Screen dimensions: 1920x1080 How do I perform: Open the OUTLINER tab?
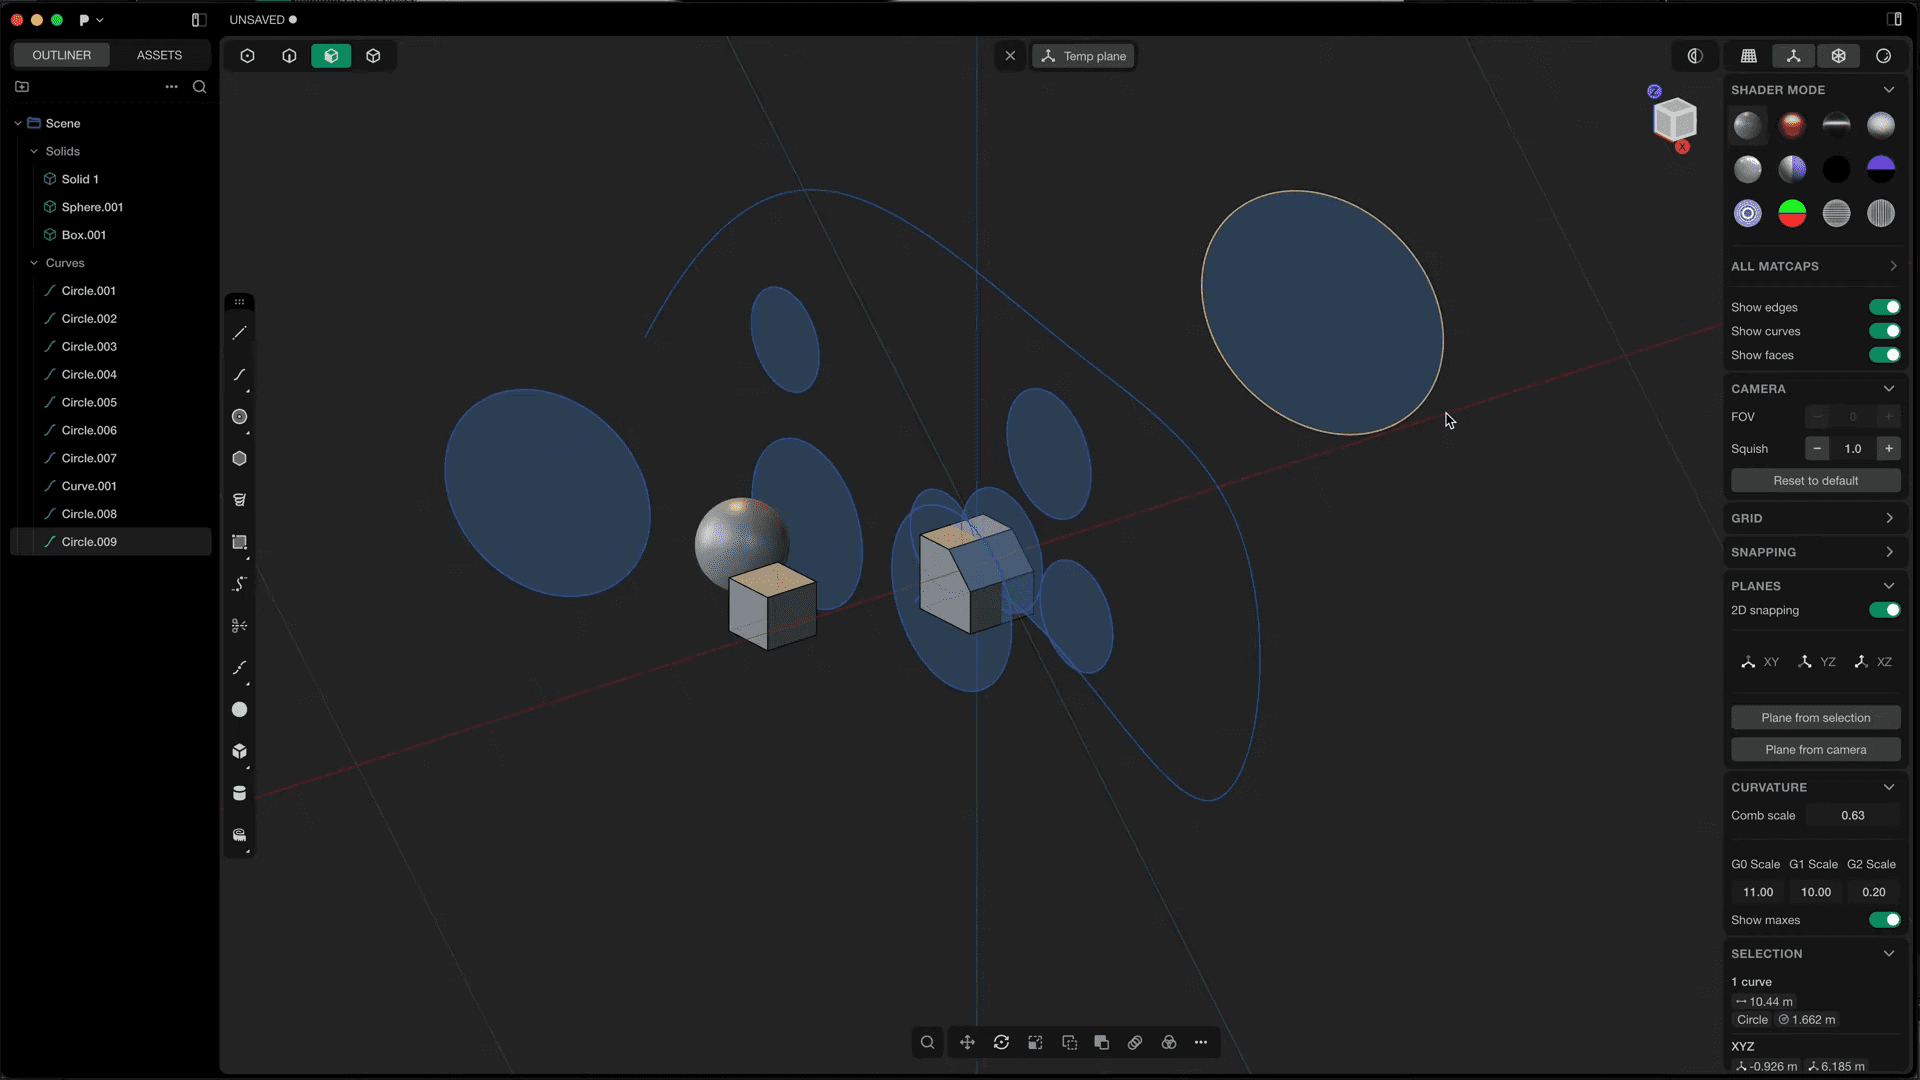coord(61,55)
